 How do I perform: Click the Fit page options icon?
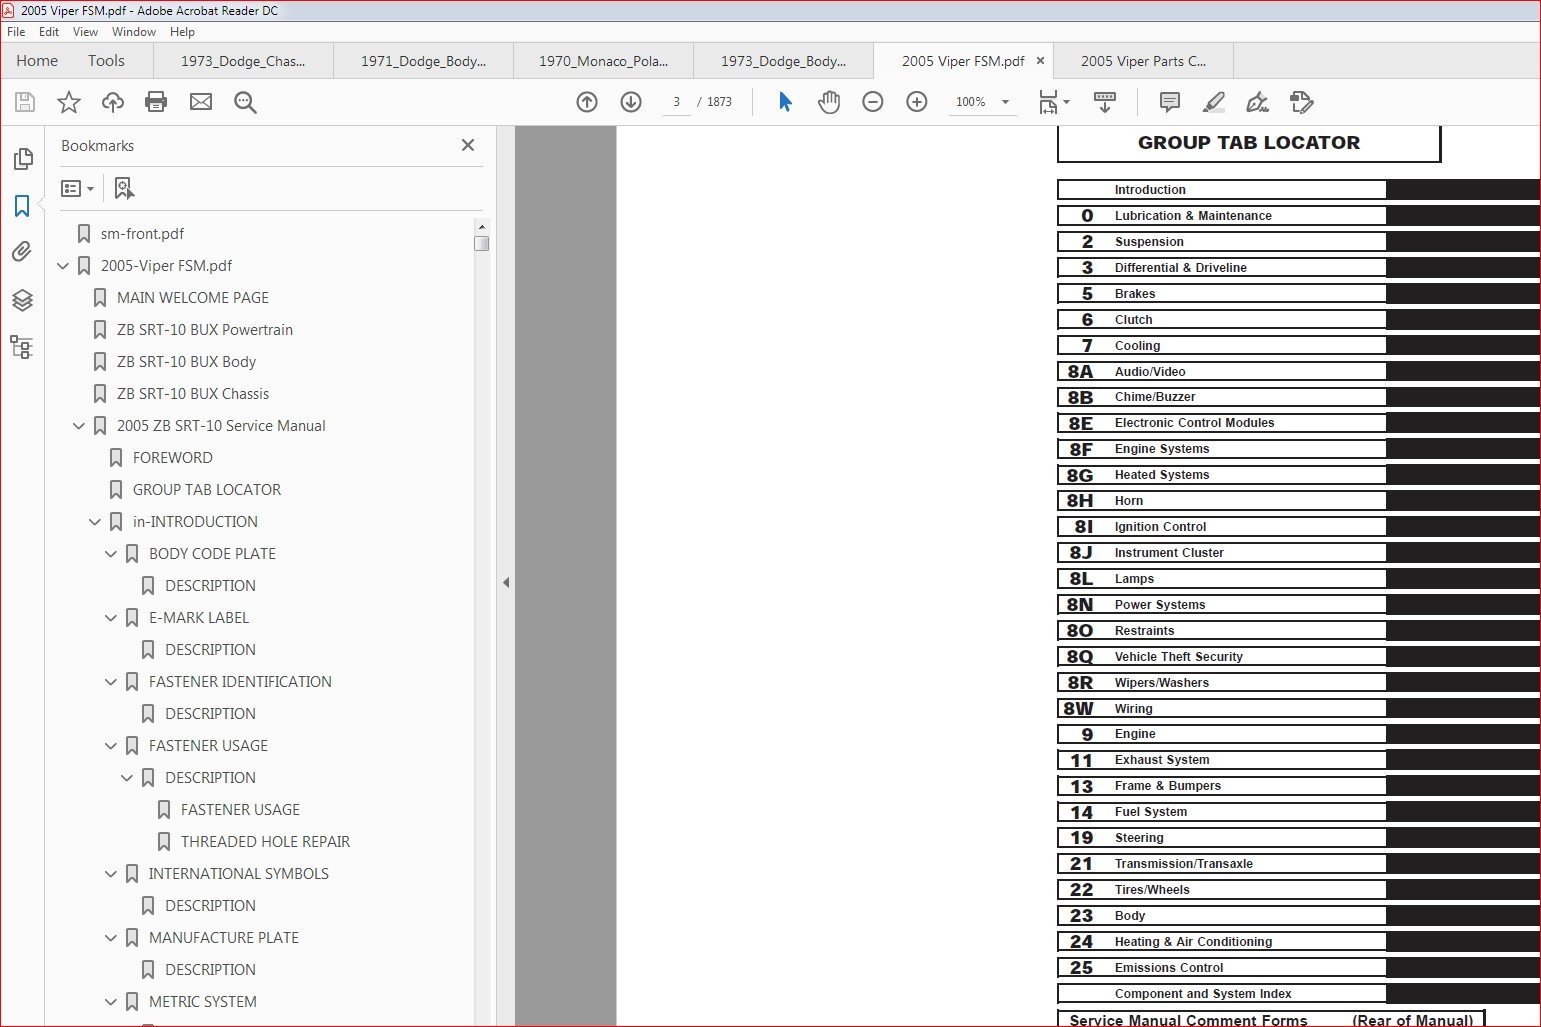point(1054,102)
